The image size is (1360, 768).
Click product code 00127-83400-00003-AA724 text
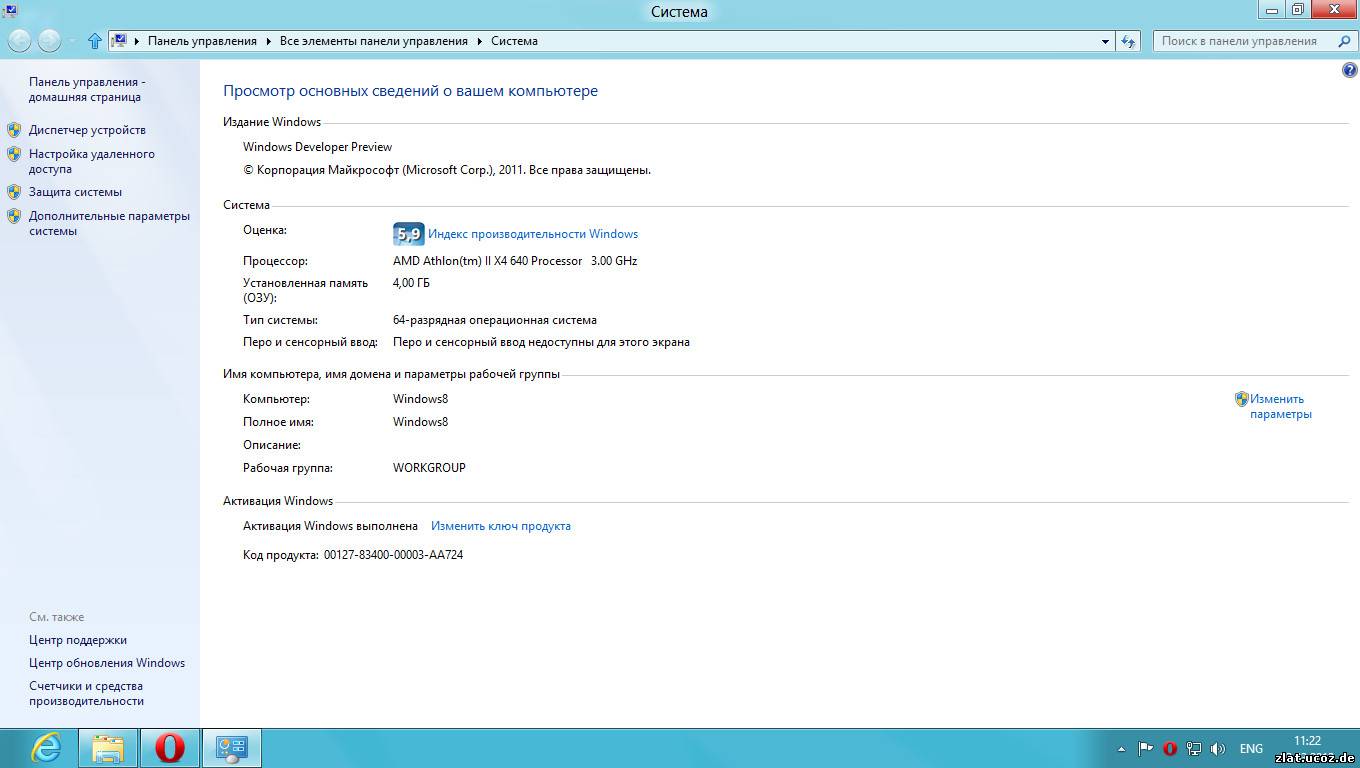click(393, 555)
